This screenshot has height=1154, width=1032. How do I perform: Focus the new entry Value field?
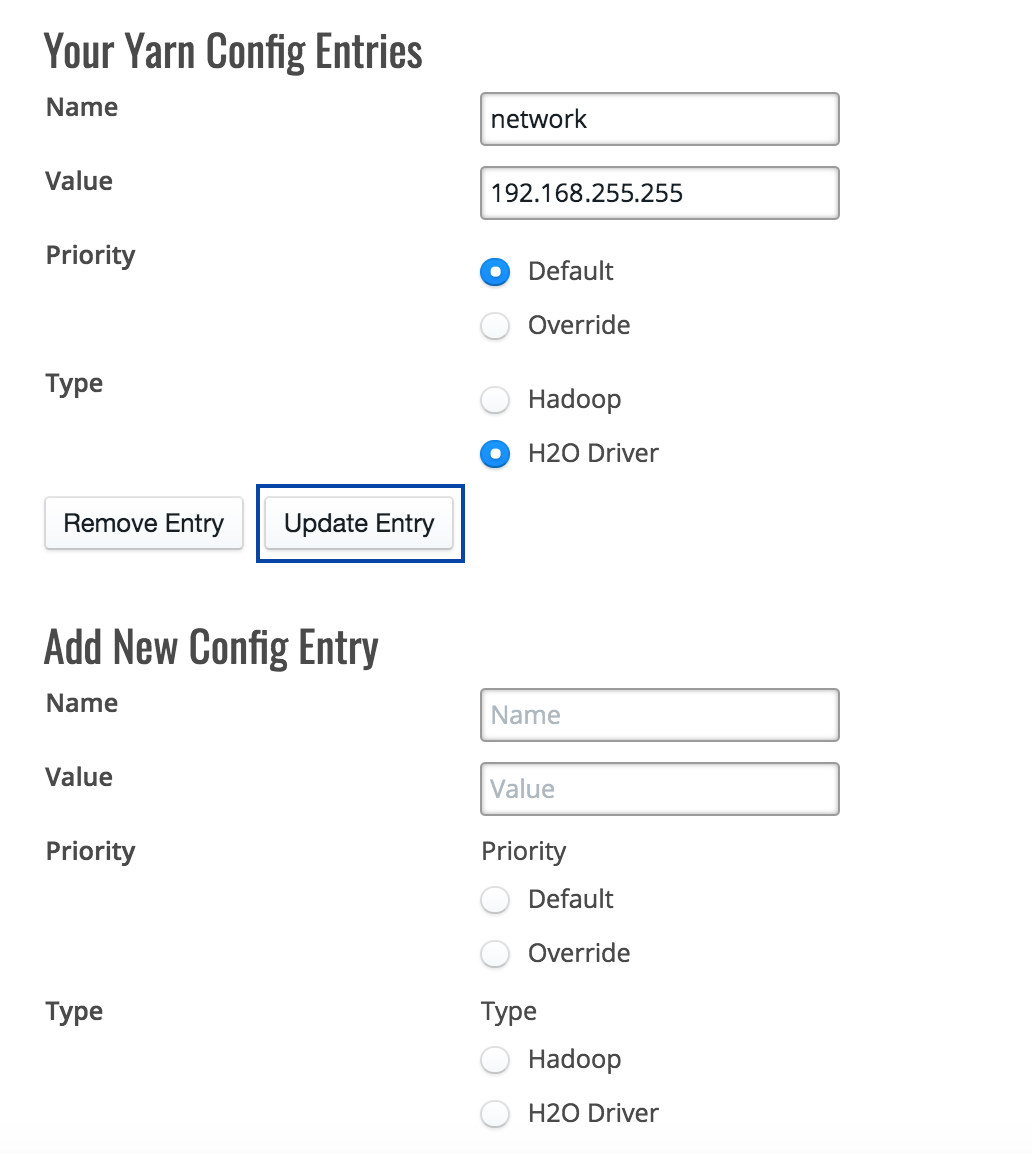click(660, 789)
